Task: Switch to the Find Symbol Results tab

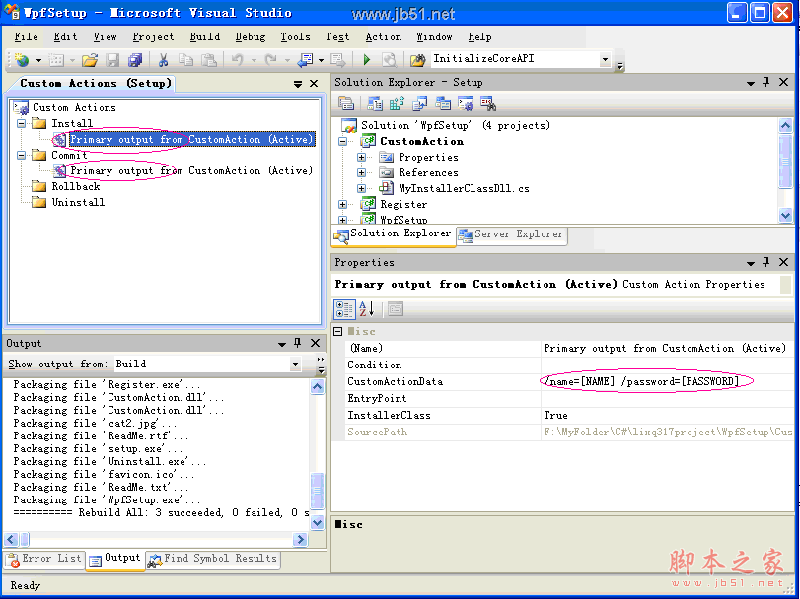Action: coord(212,559)
